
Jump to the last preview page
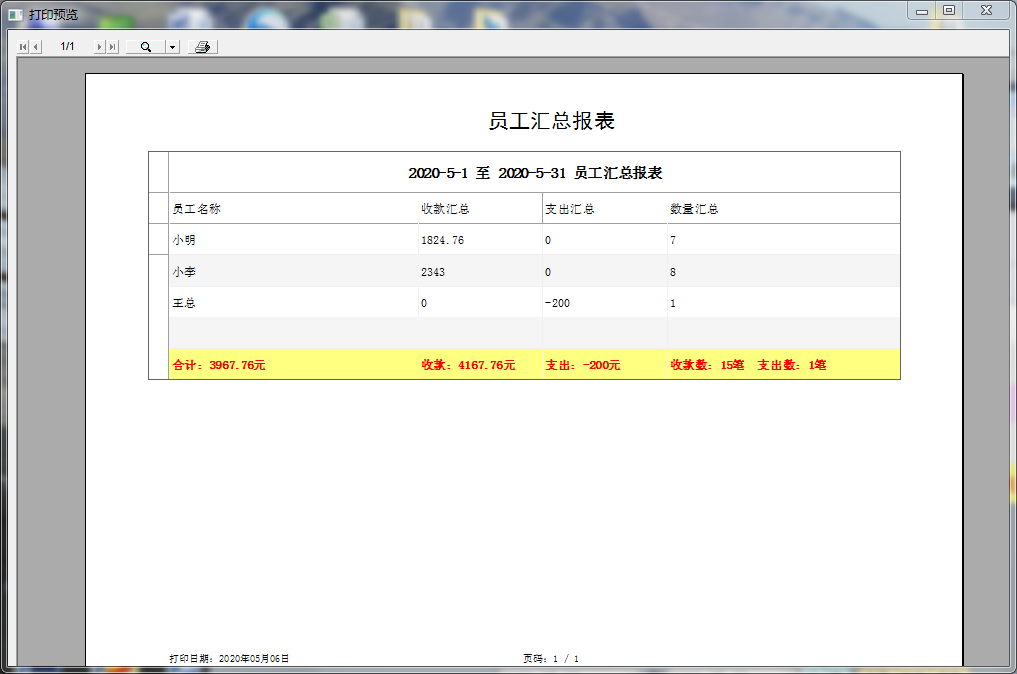tap(113, 47)
